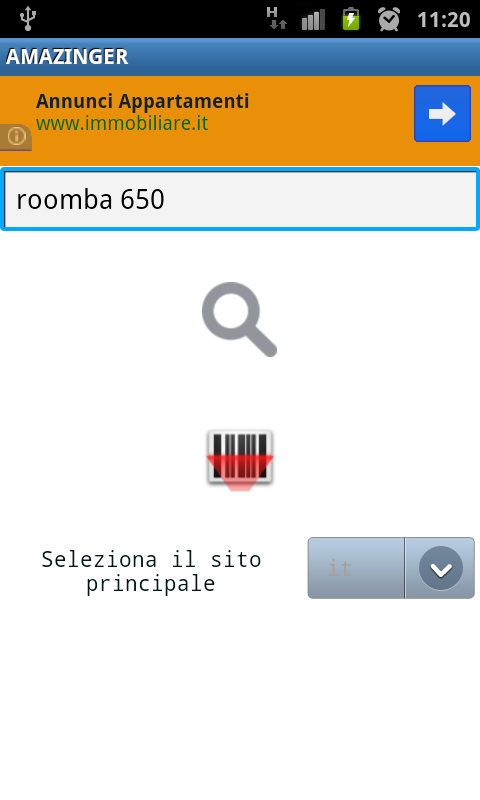
Task: Tap the 11:20 clock in the status bar
Action: click(x=443, y=20)
